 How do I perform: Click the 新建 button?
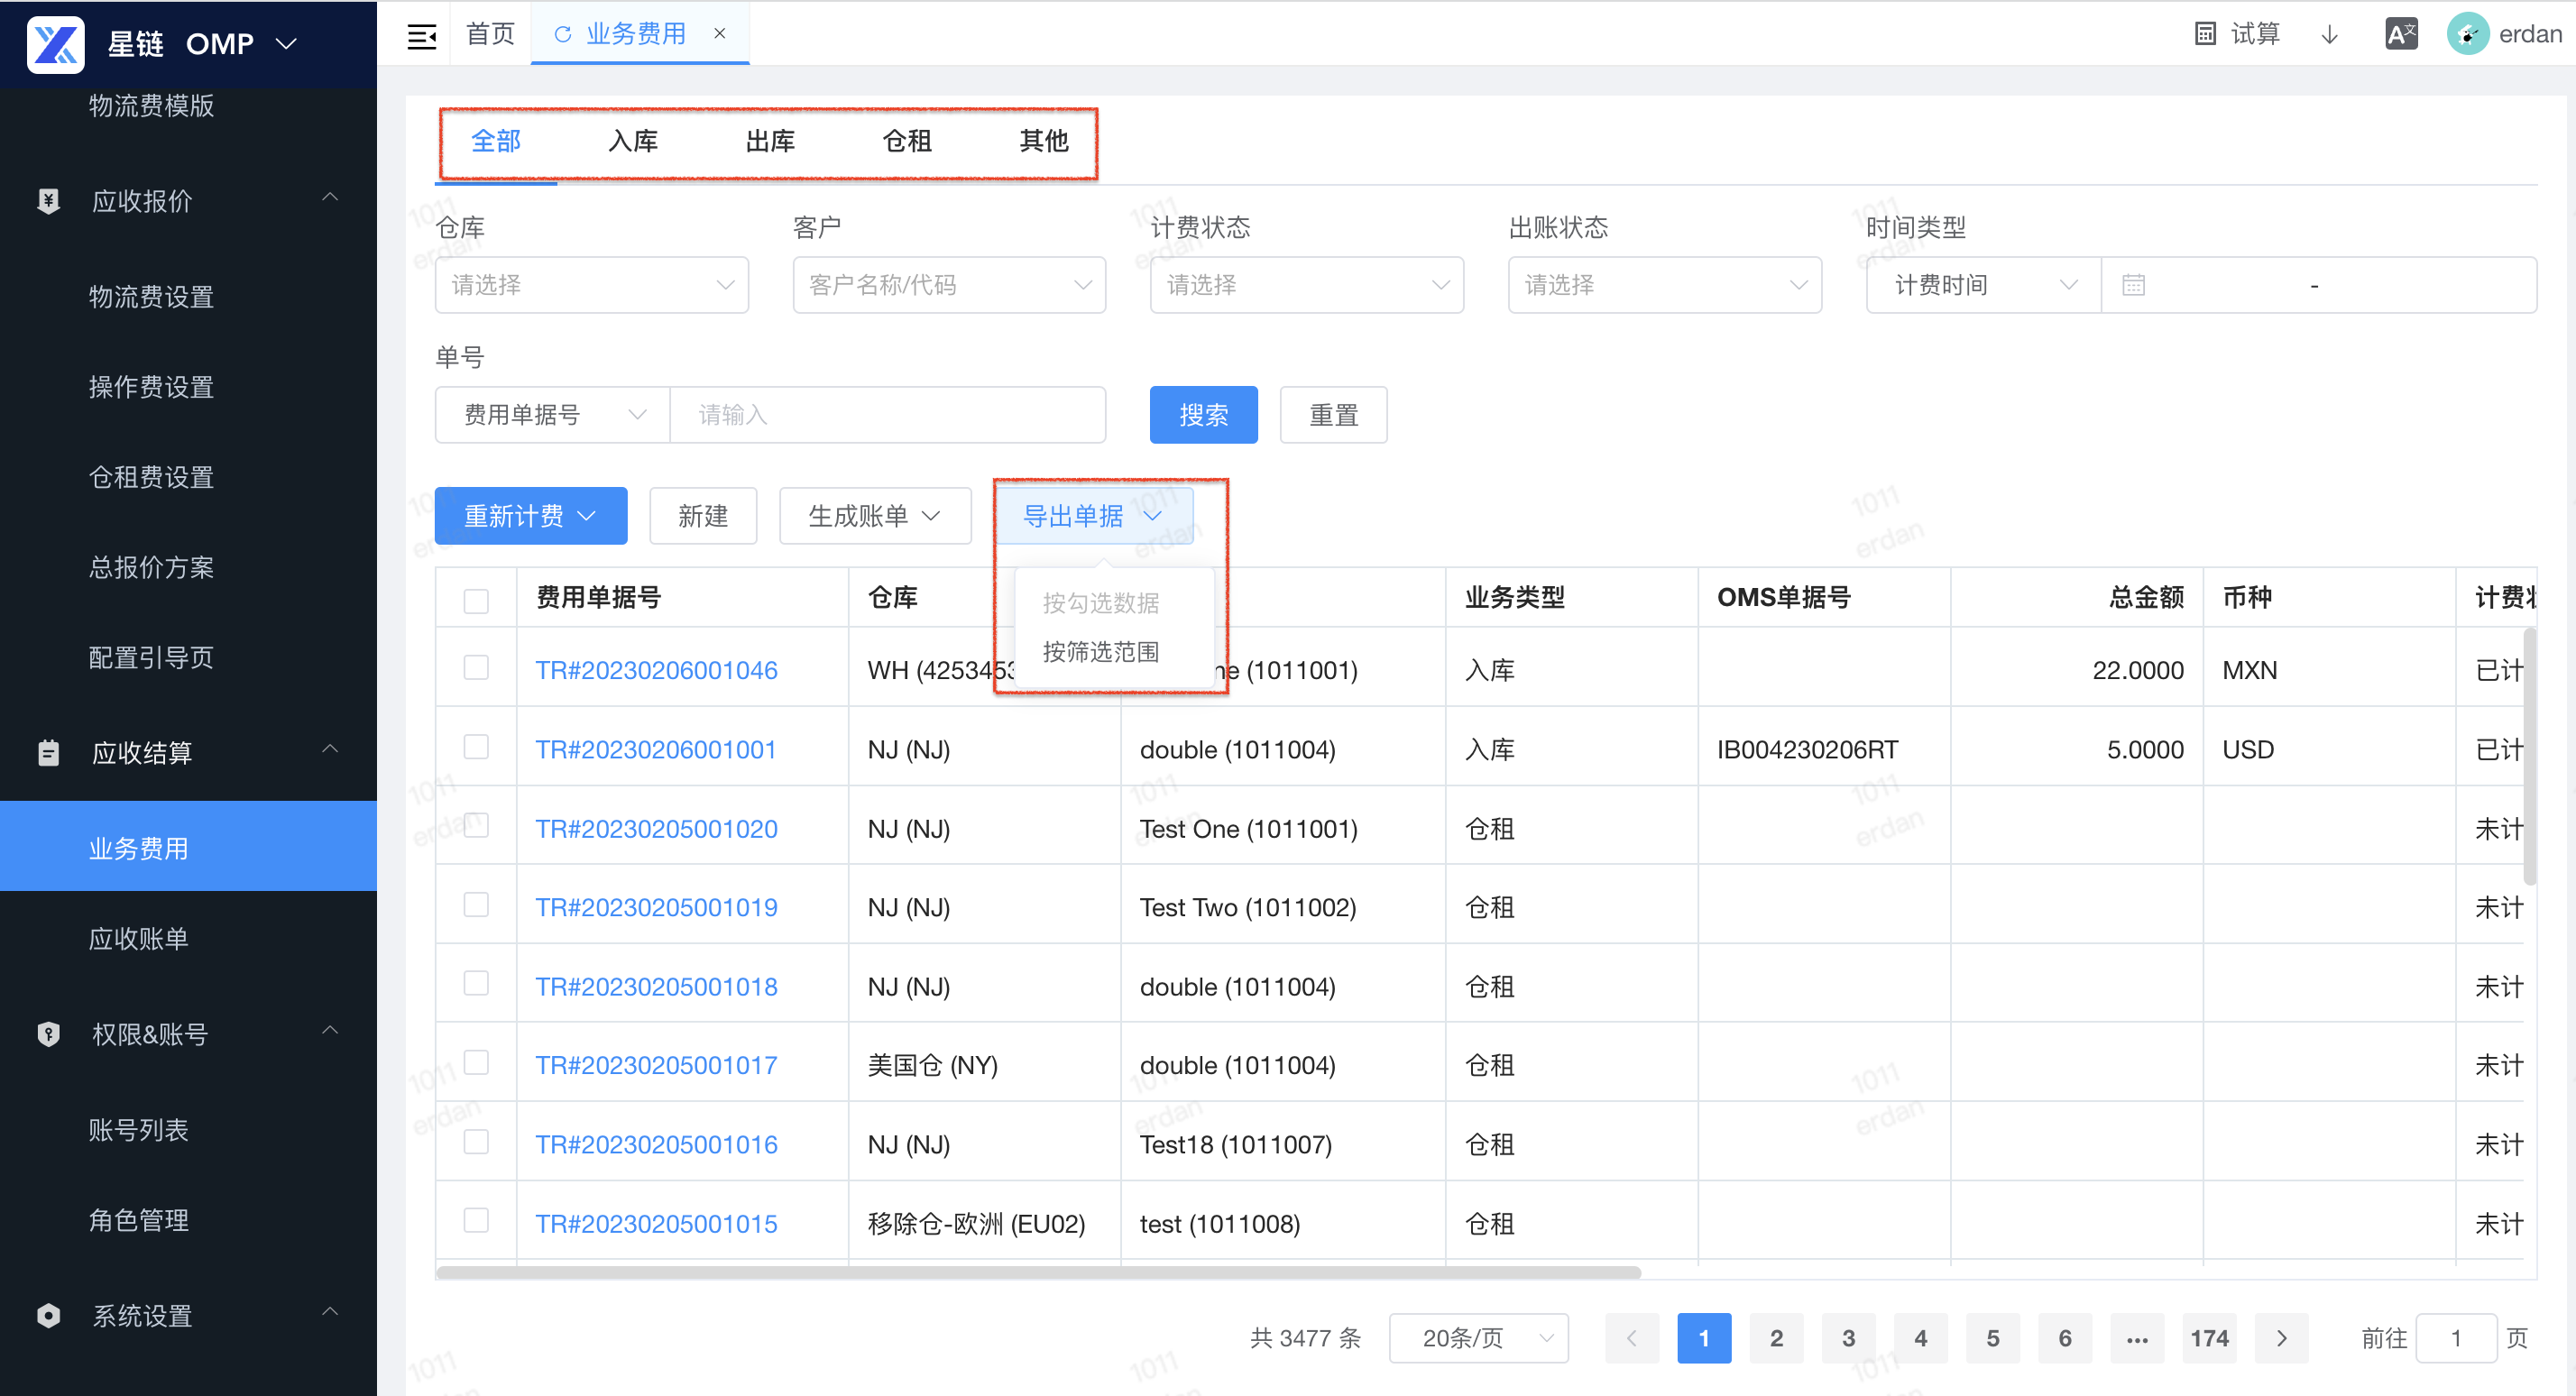(x=703, y=516)
